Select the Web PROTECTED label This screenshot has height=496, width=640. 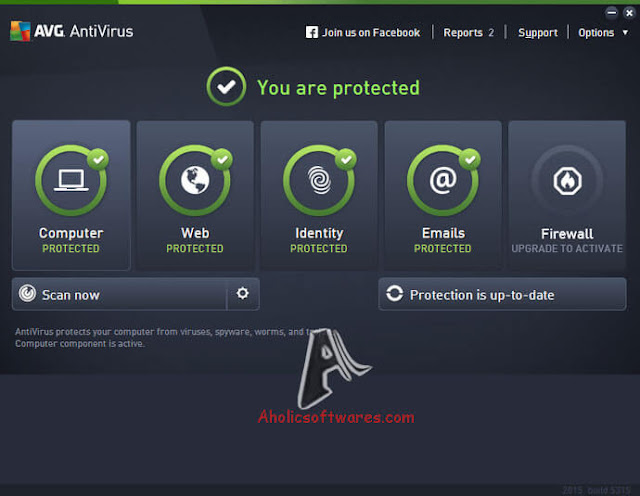tap(195, 248)
